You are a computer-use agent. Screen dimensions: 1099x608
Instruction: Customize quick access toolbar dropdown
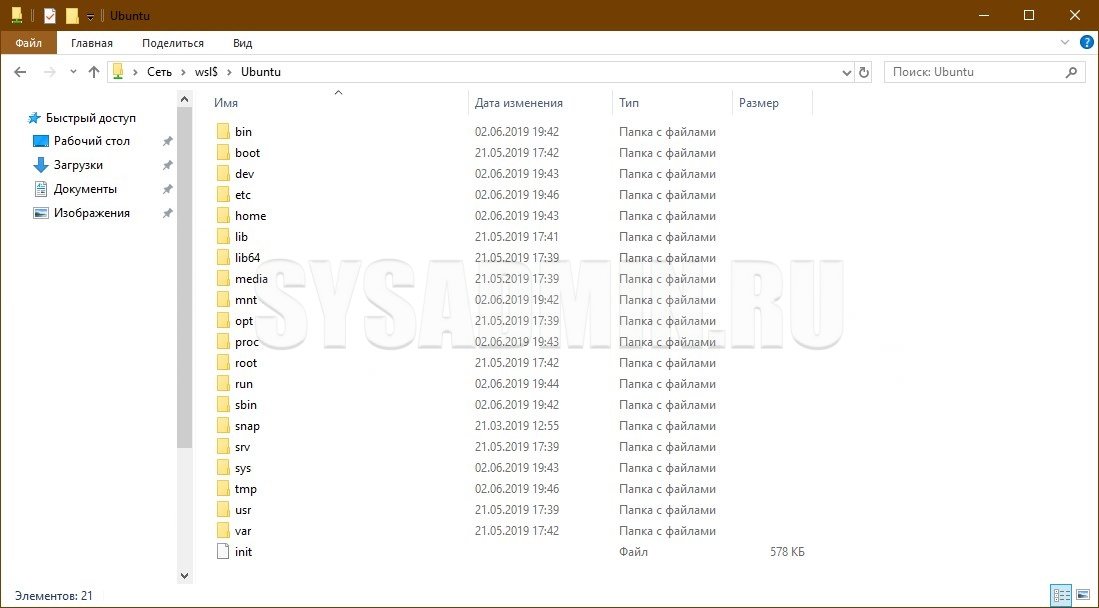click(90, 17)
